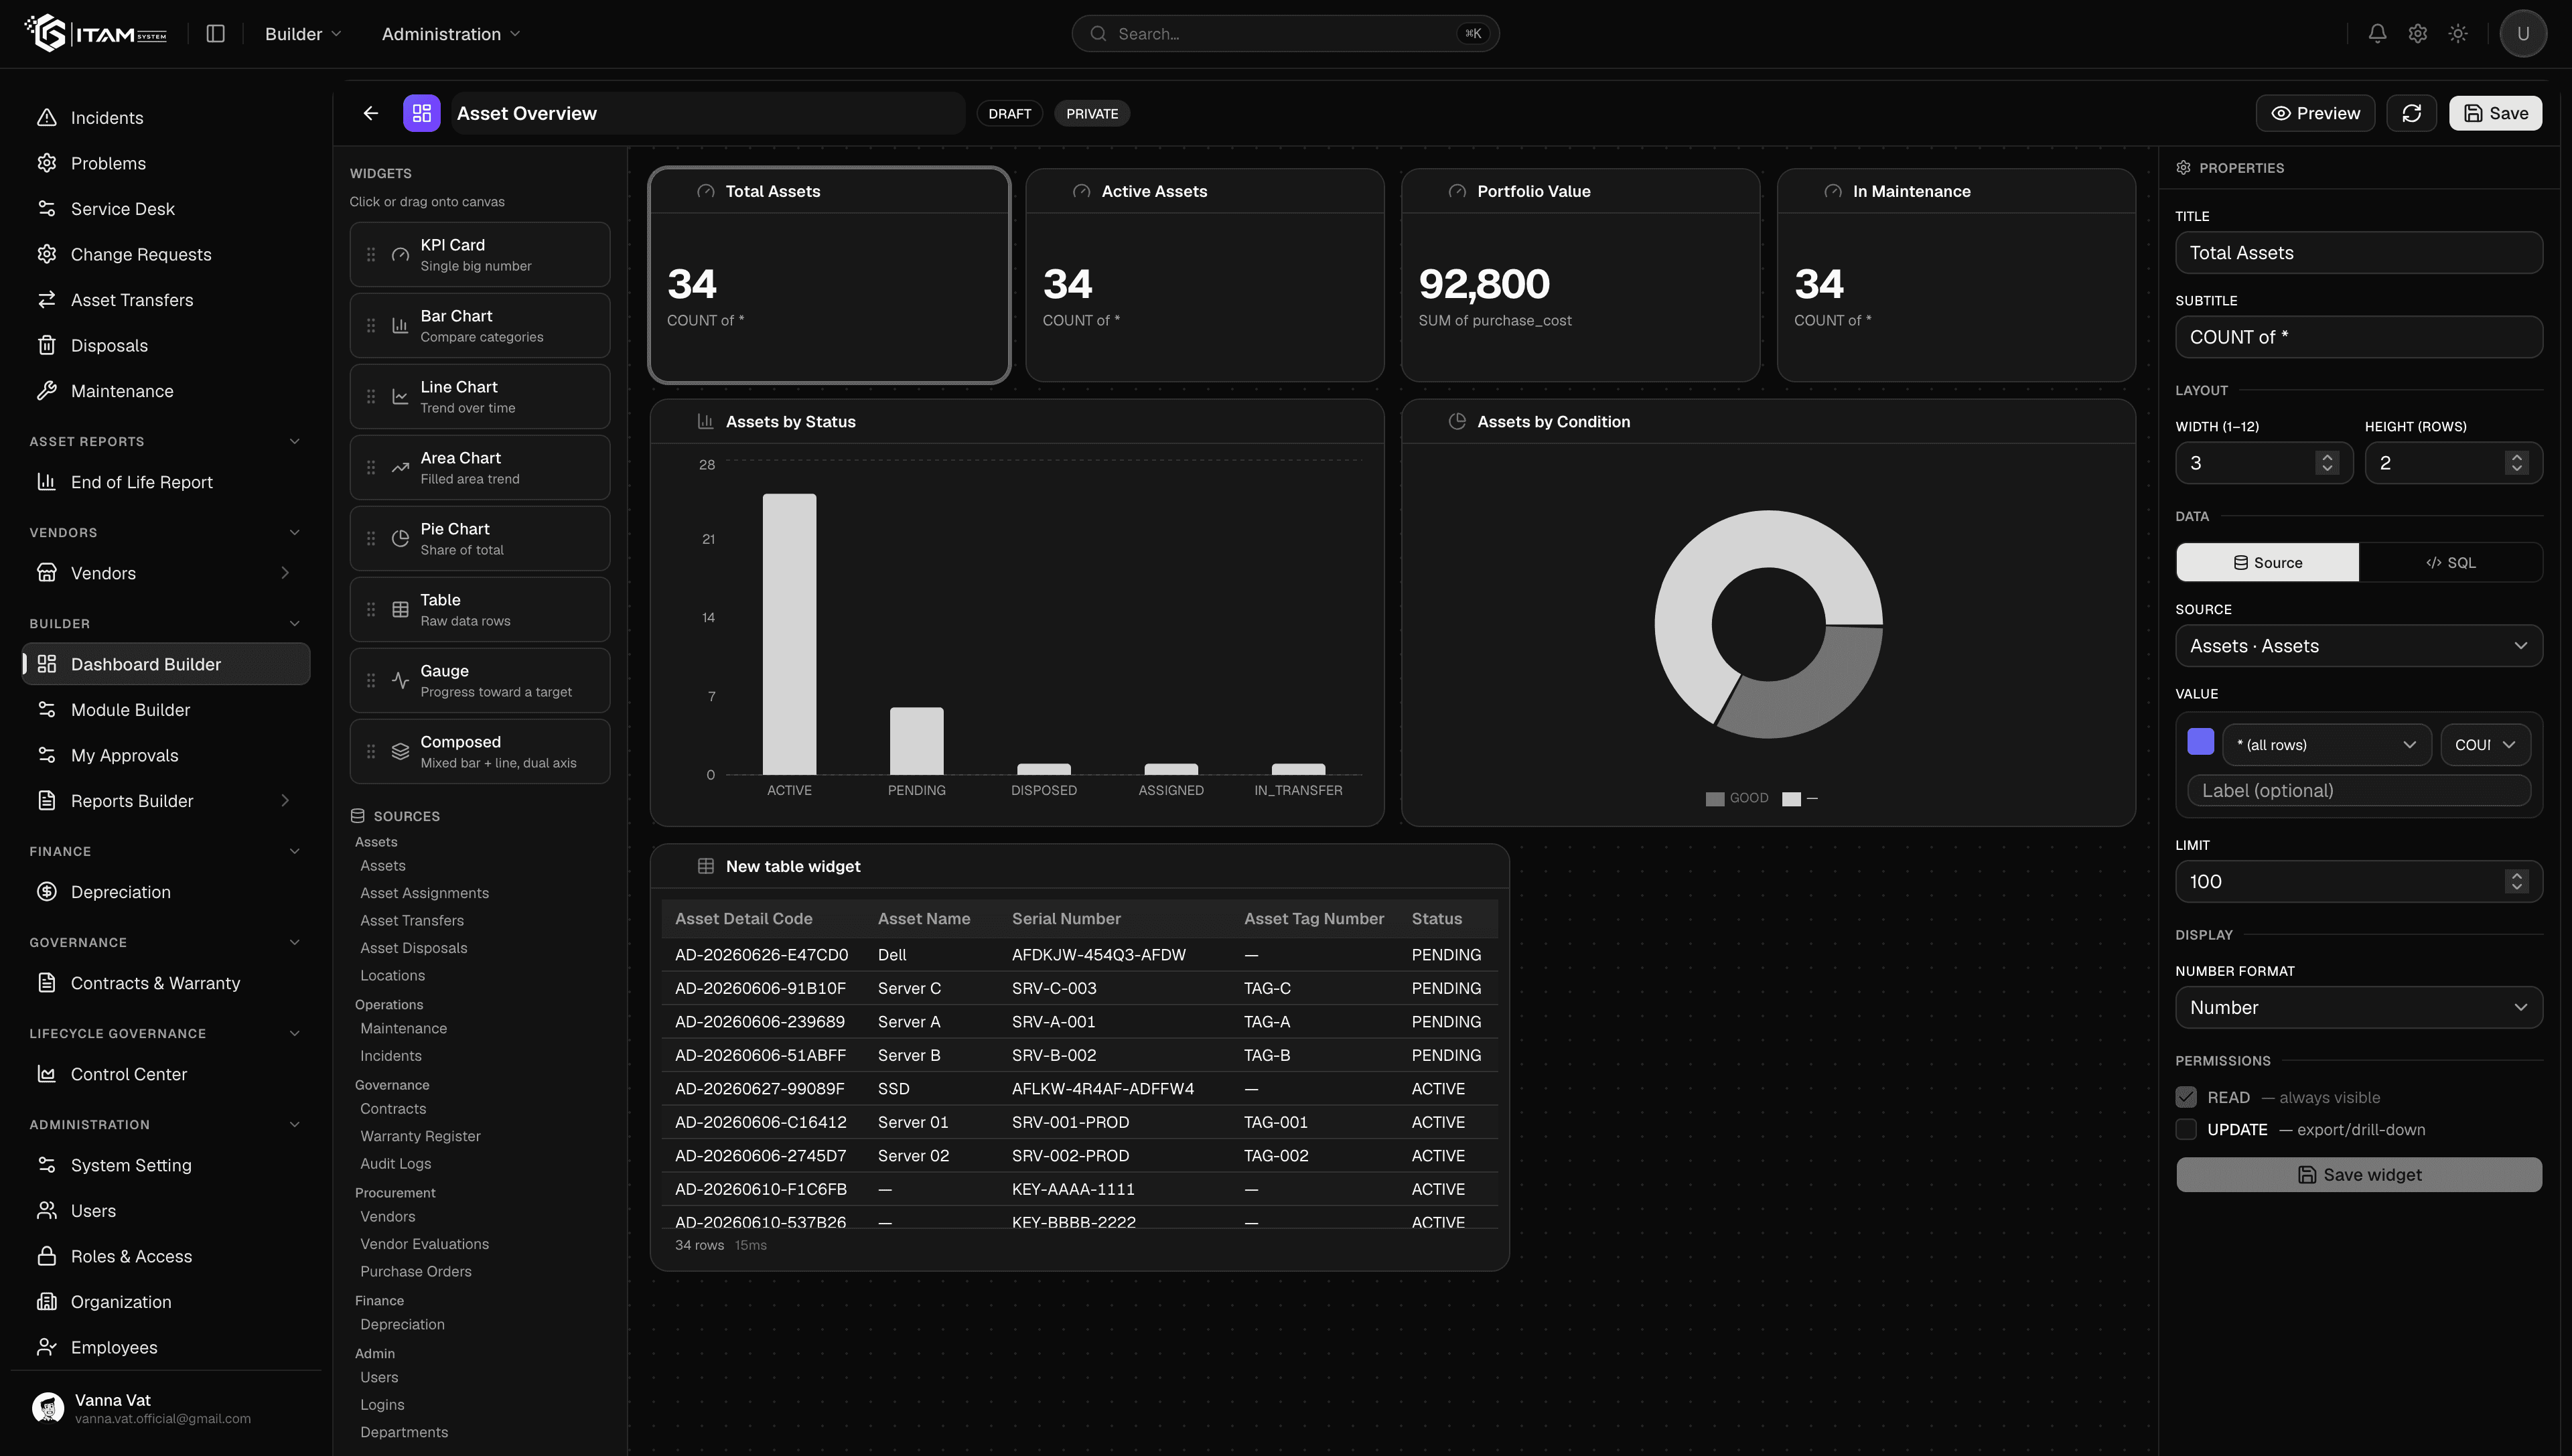The height and width of the screenshot is (1456, 2572).
Task: Click the purple dashboard icon by the title
Action: click(421, 113)
